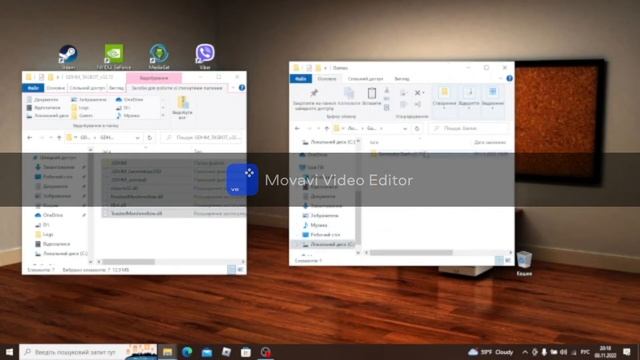This screenshot has width=640, height=360.
Task: Click the Delete X icon in right window ribbon
Action: pos(418,93)
